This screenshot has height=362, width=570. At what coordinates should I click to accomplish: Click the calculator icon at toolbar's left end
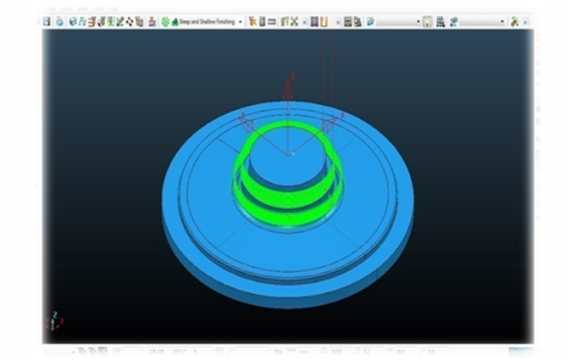47,22
